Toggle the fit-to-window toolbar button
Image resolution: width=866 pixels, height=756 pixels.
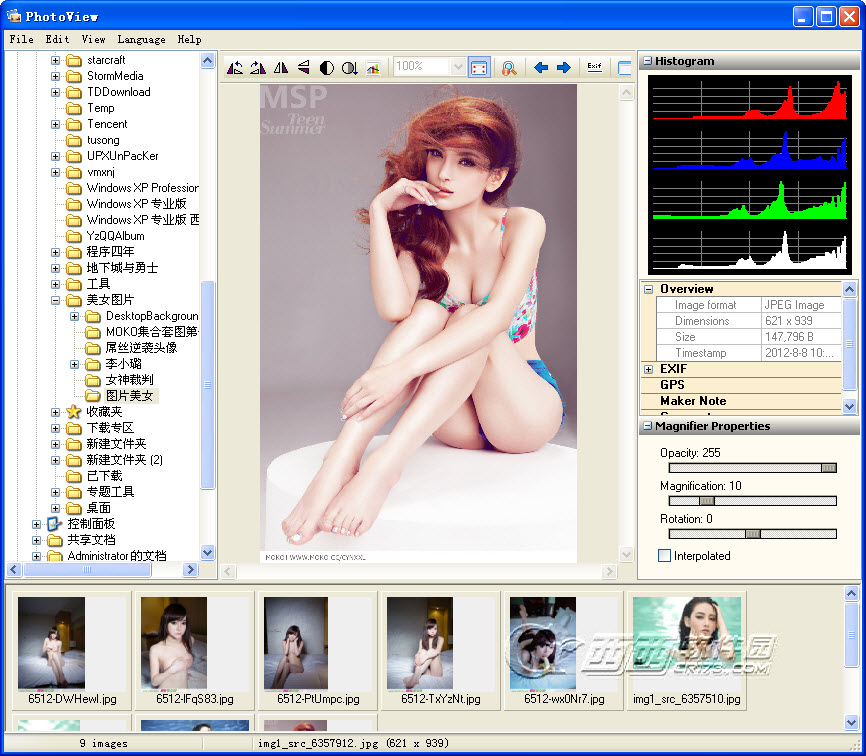tap(479, 68)
